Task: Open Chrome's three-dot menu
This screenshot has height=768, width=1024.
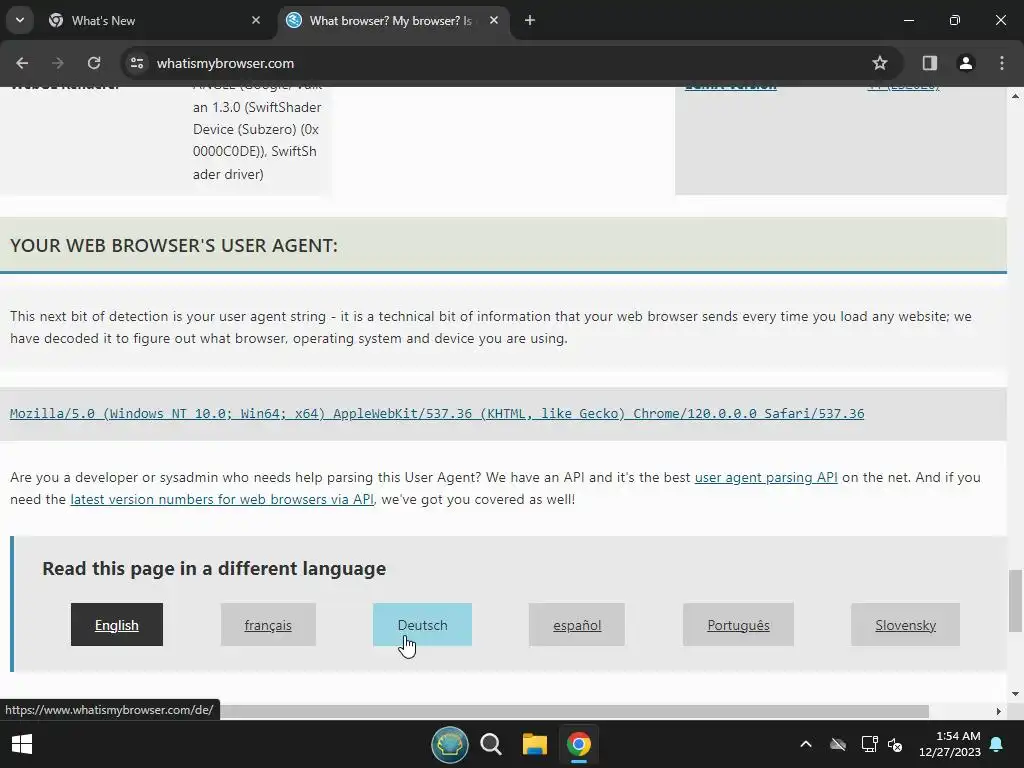Action: coord(1002,63)
